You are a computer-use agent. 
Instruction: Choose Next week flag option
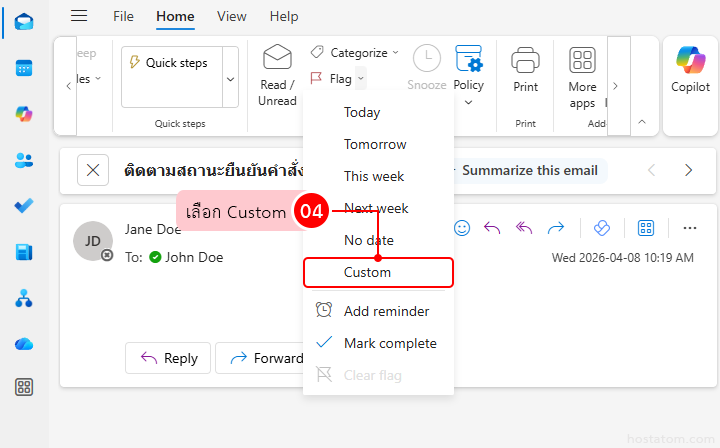coord(378,208)
